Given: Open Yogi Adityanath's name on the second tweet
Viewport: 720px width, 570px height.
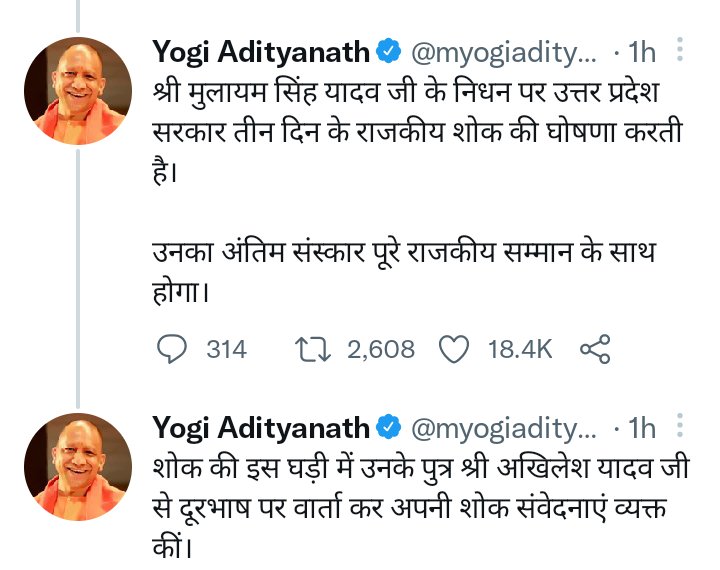Looking at the screenshot, I should [x=260, y=429].
